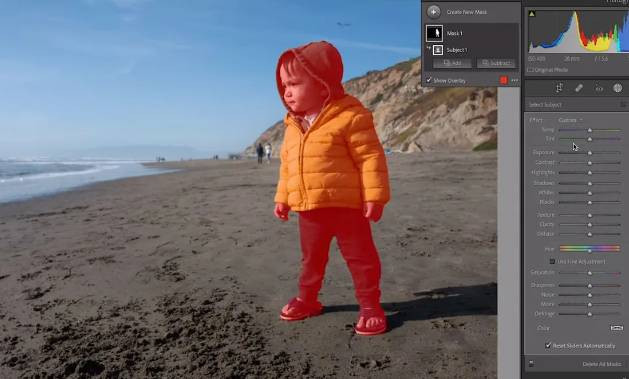
Task: Click the Defringe slider handle
Action: 590,314
